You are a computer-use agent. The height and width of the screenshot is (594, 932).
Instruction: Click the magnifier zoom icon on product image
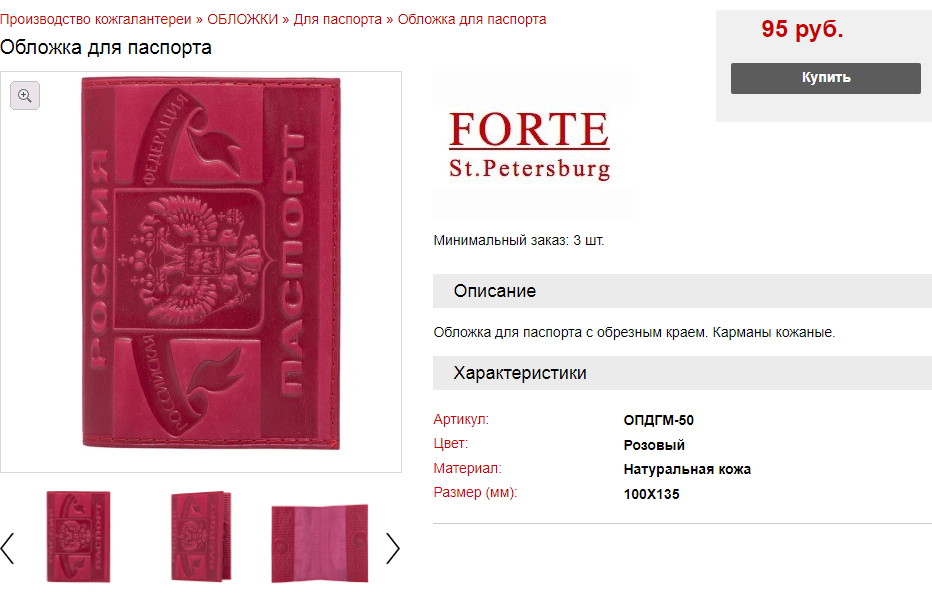[x=25, y=96]
